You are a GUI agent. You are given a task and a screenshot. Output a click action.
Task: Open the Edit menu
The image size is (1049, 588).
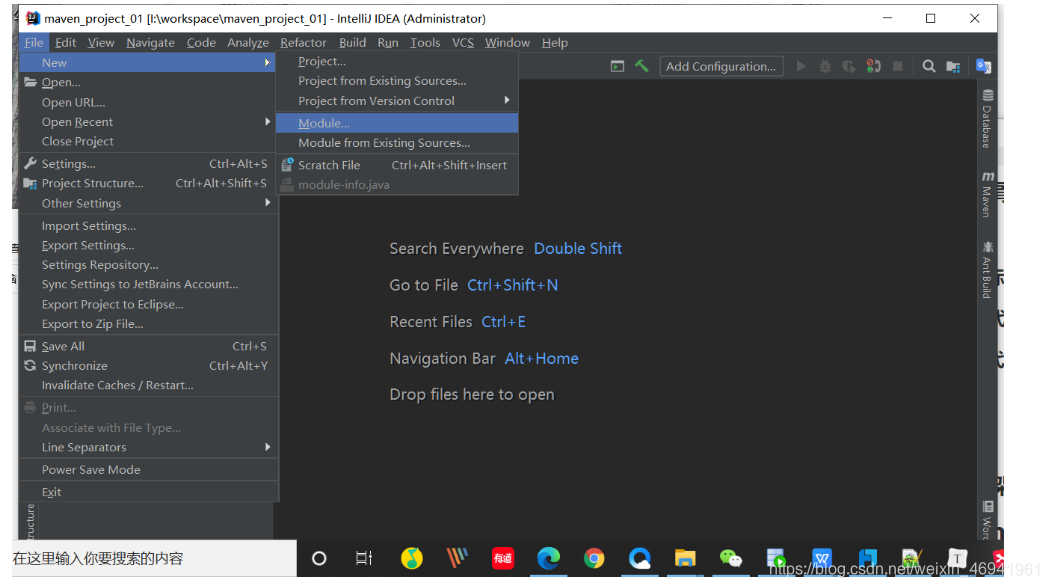tap(65, 42)
